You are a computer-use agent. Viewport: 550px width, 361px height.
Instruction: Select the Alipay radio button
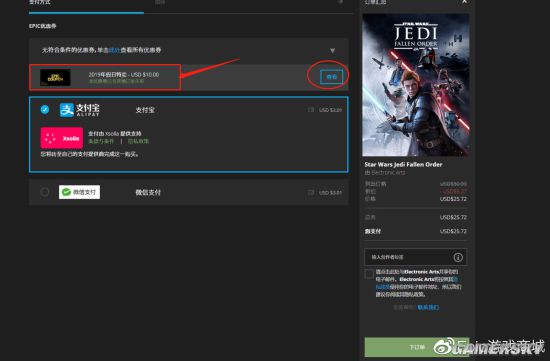[45, 109]
